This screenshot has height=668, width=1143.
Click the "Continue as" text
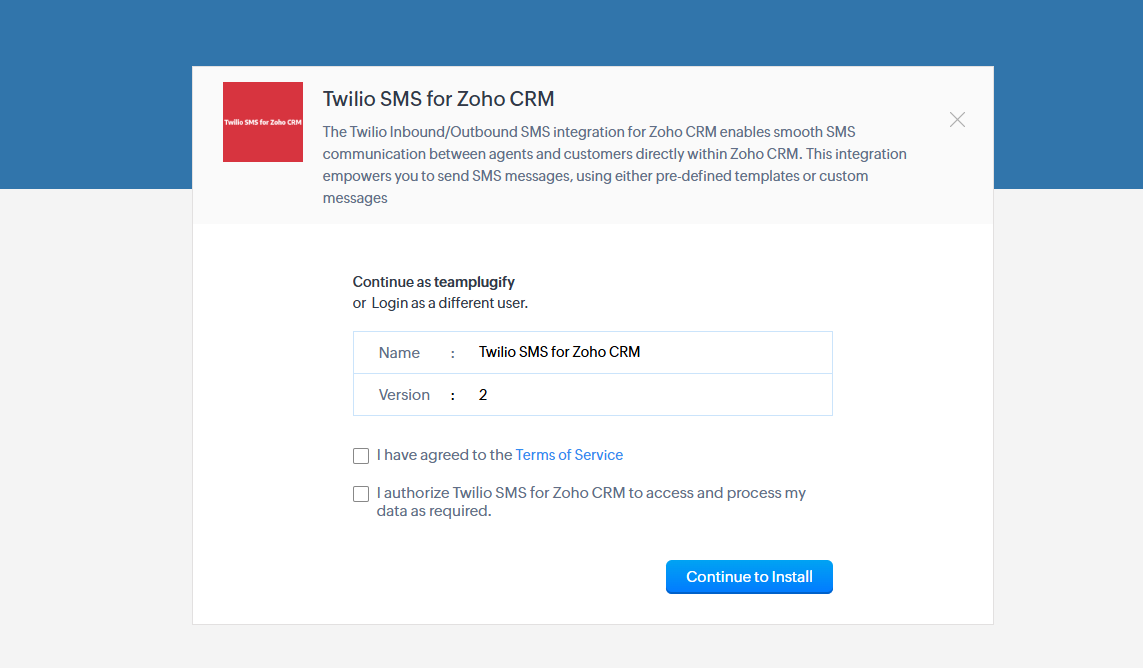pos(391,282)
